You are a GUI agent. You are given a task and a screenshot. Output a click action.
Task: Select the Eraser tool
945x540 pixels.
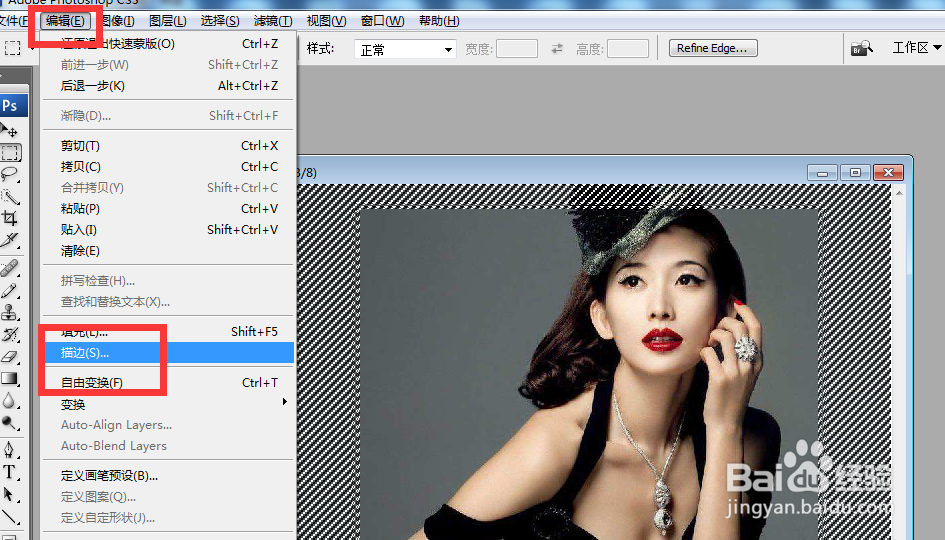pos(10,356)
